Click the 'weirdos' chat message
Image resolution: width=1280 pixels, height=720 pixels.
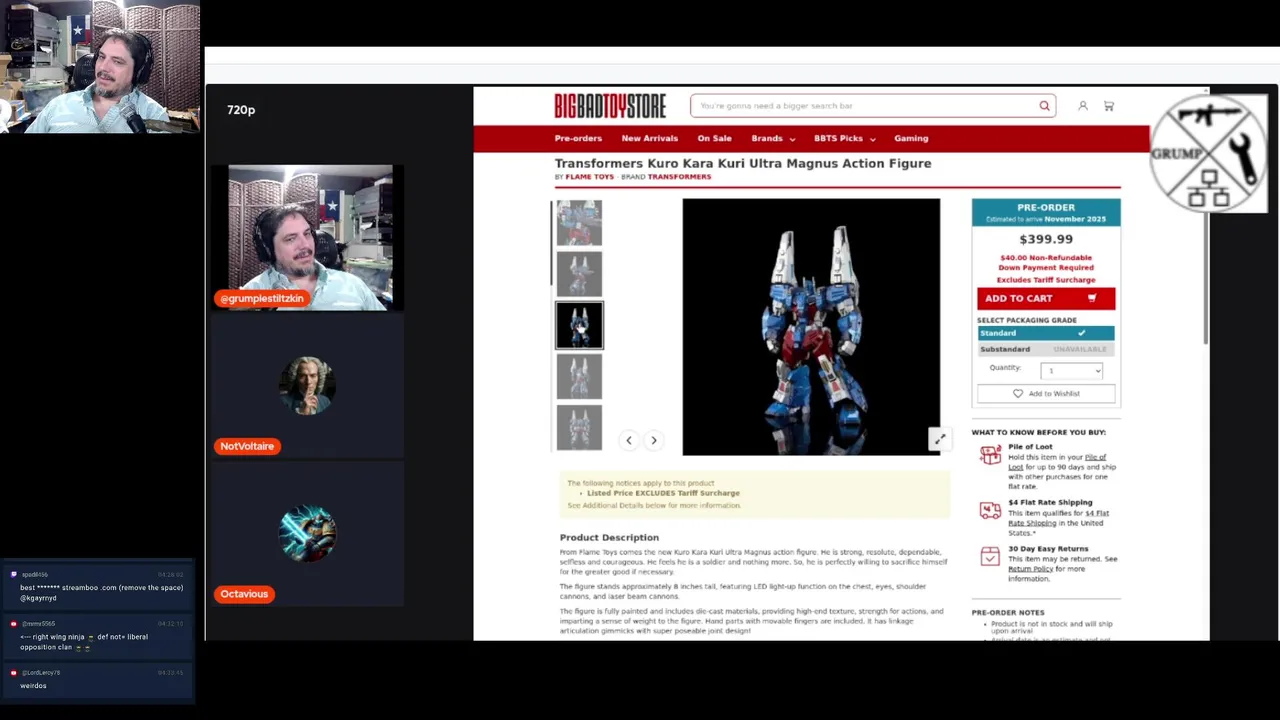click(x=33, y=686)
